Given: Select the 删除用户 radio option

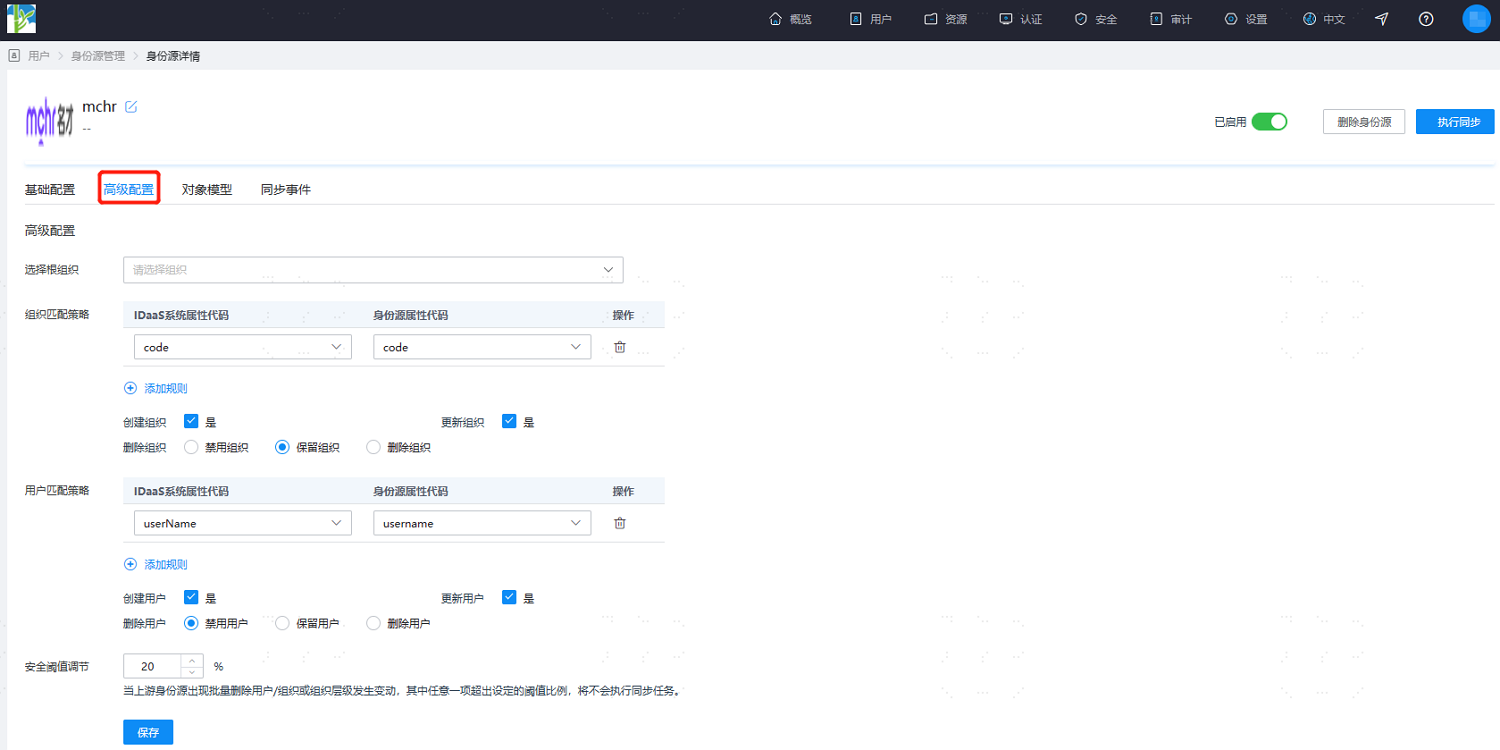Looking at the screenshot, I should [374, 623].
